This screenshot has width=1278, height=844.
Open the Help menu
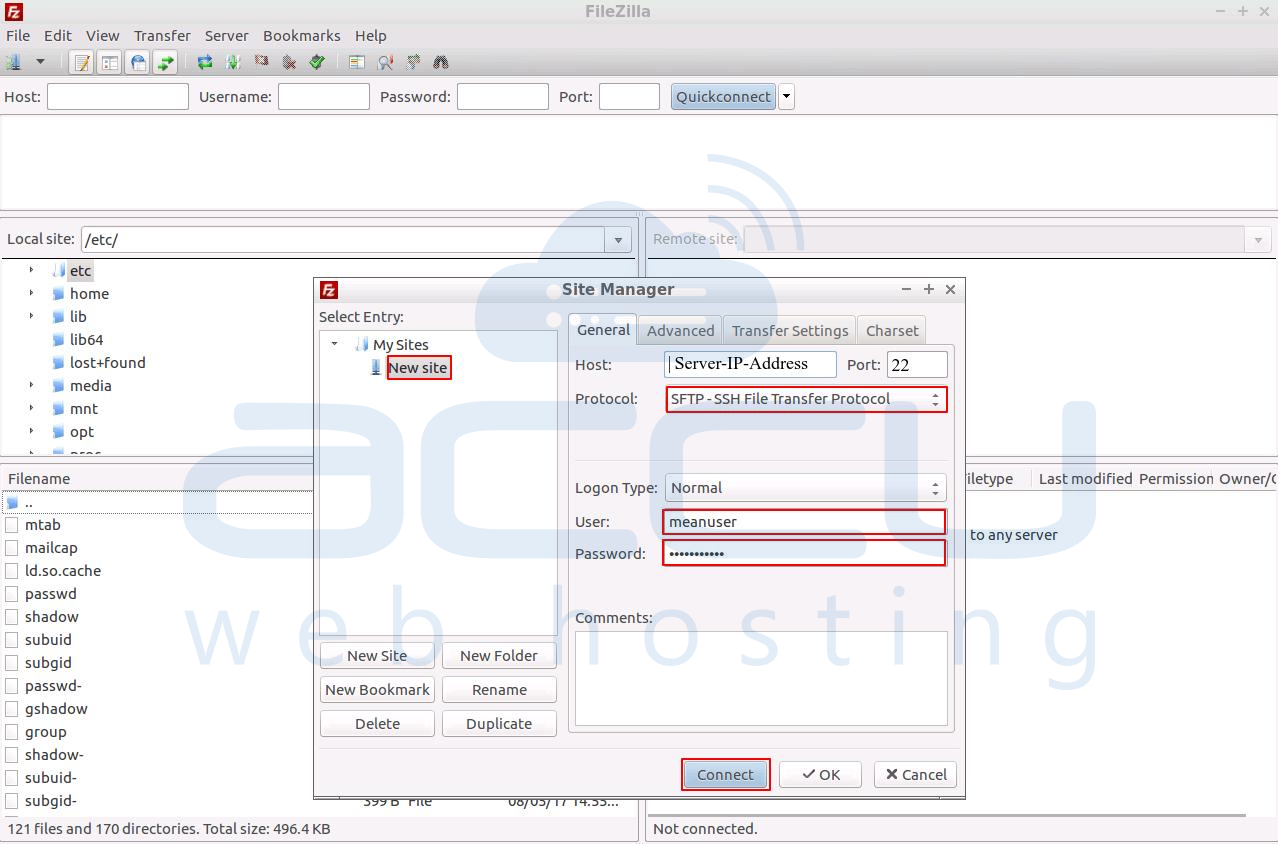(371, 35)
